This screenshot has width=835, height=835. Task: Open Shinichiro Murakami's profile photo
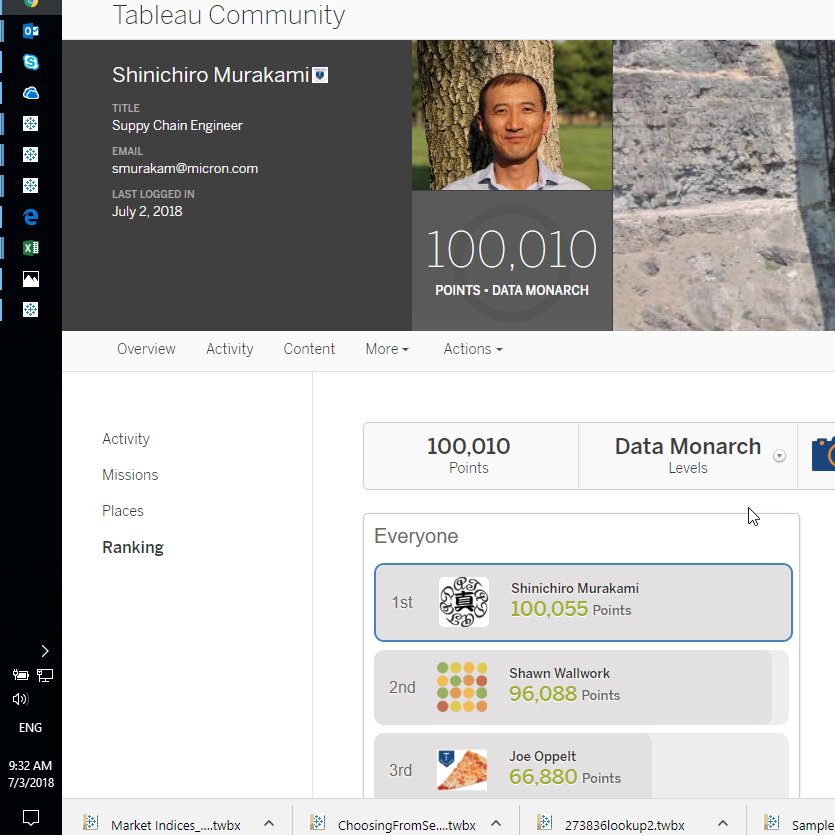click(x=512, y=115)
